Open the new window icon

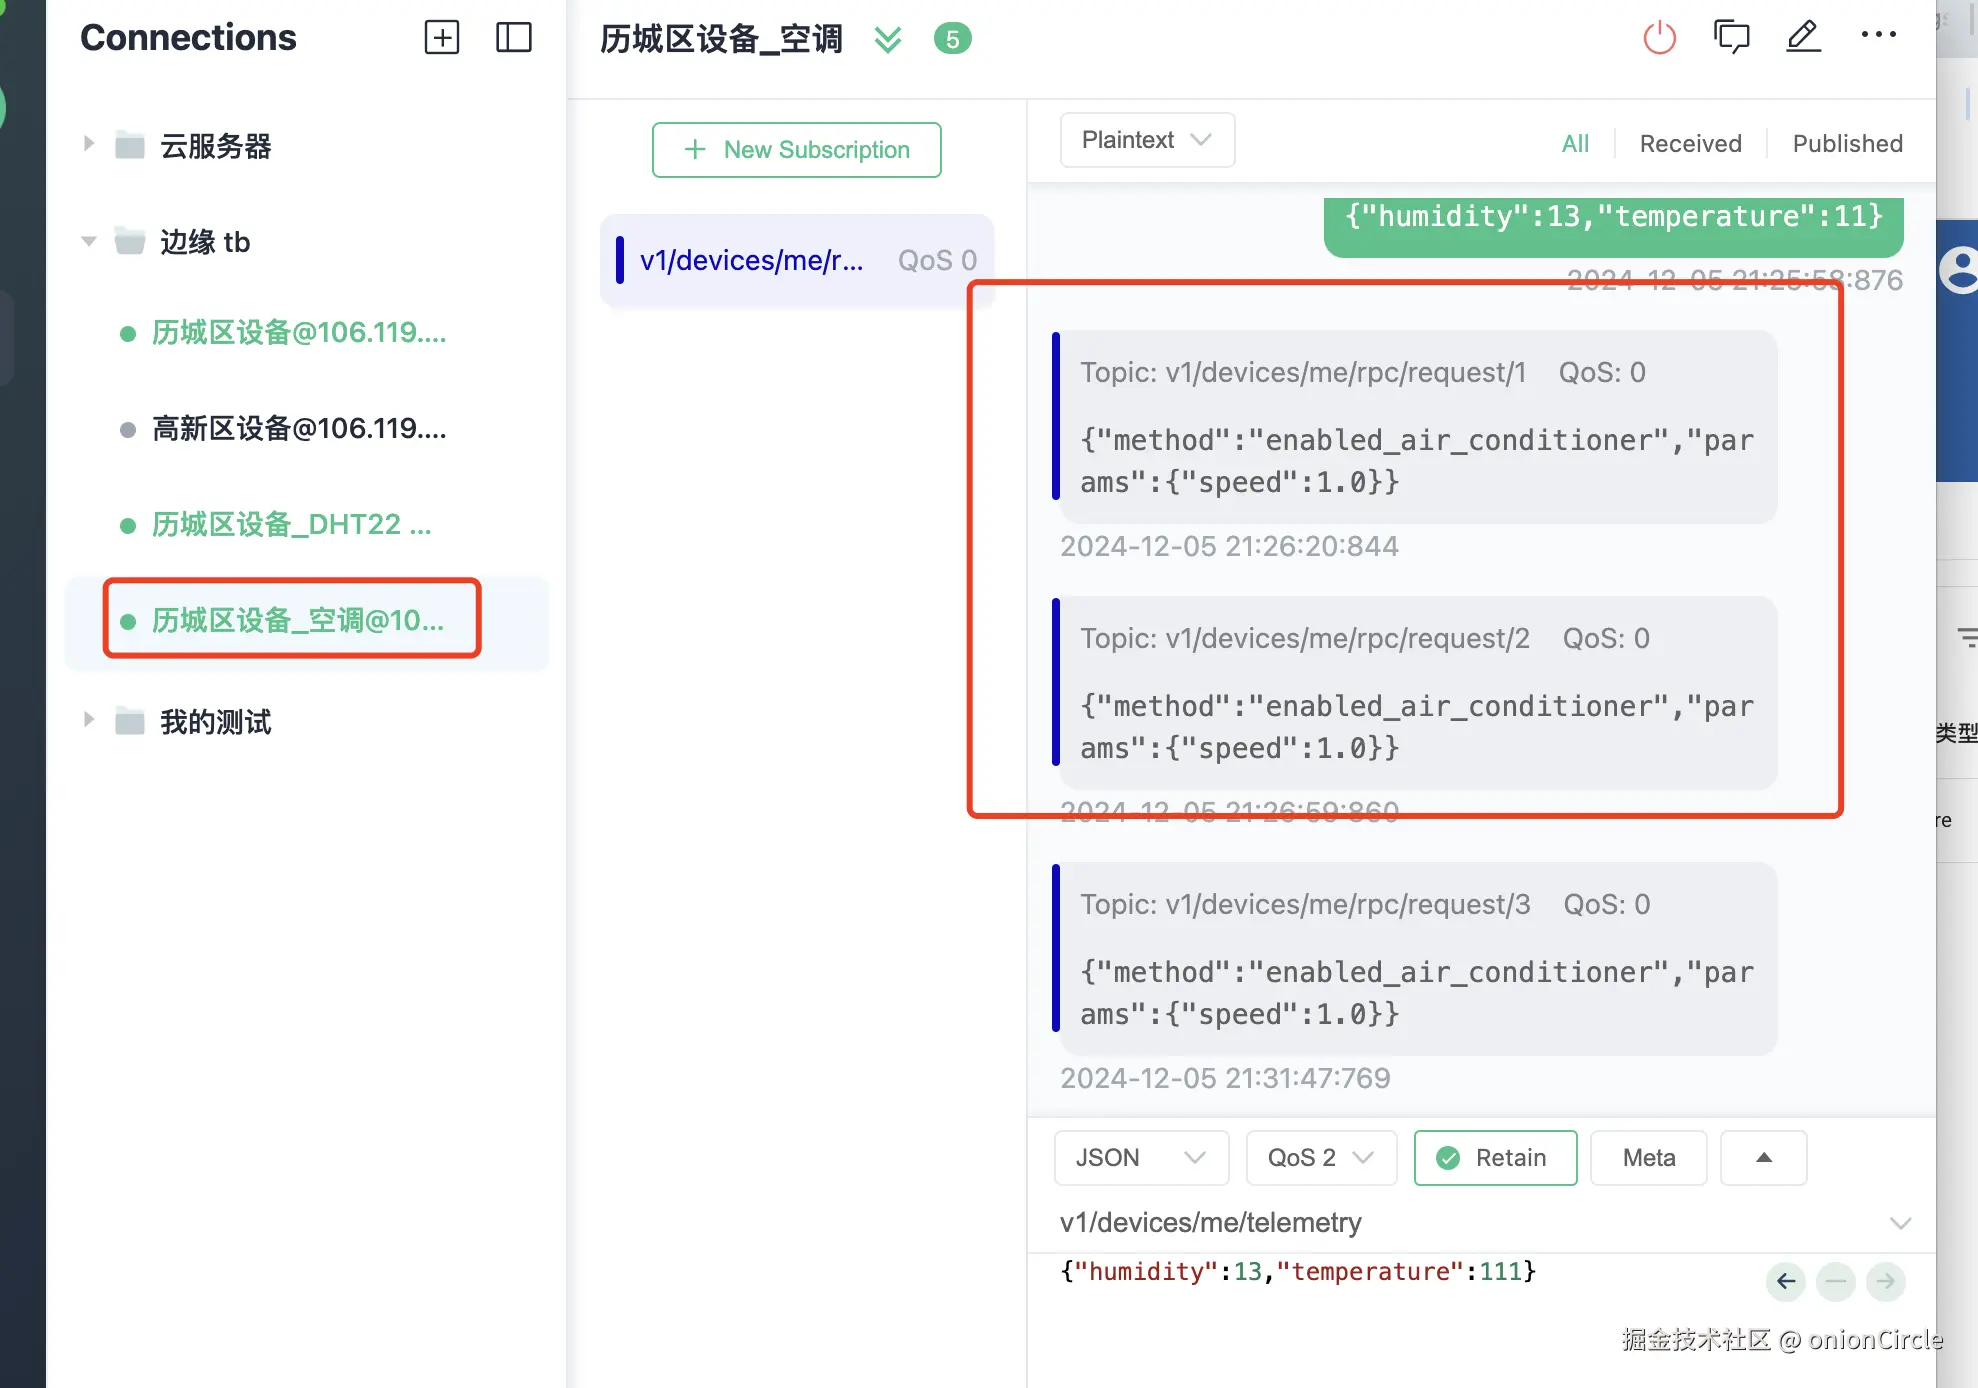1731,37
